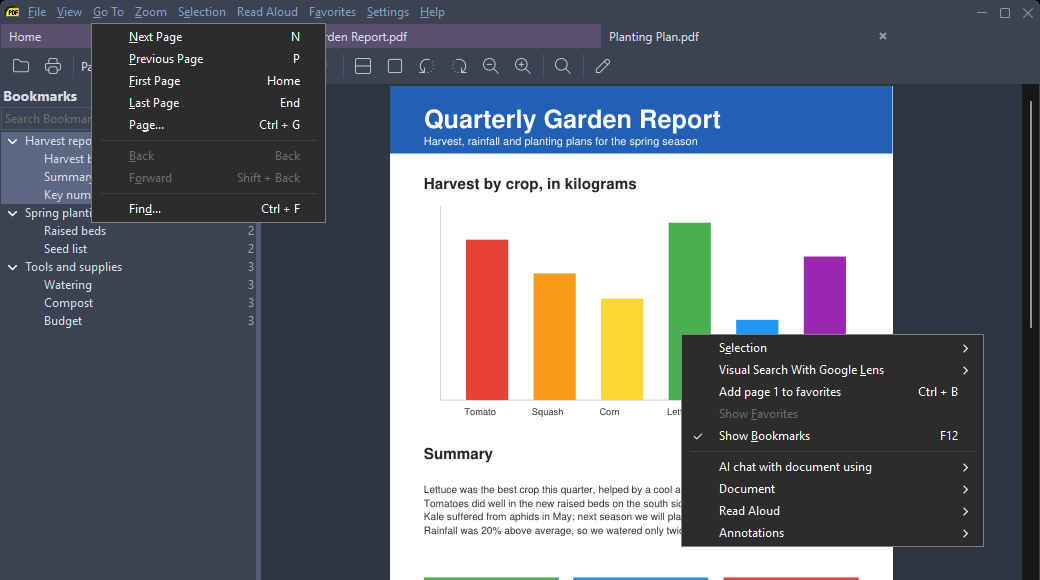Choose Add page 1 to favorites
This screenshot has height=580, width=1040.
[x=832, y=392]
